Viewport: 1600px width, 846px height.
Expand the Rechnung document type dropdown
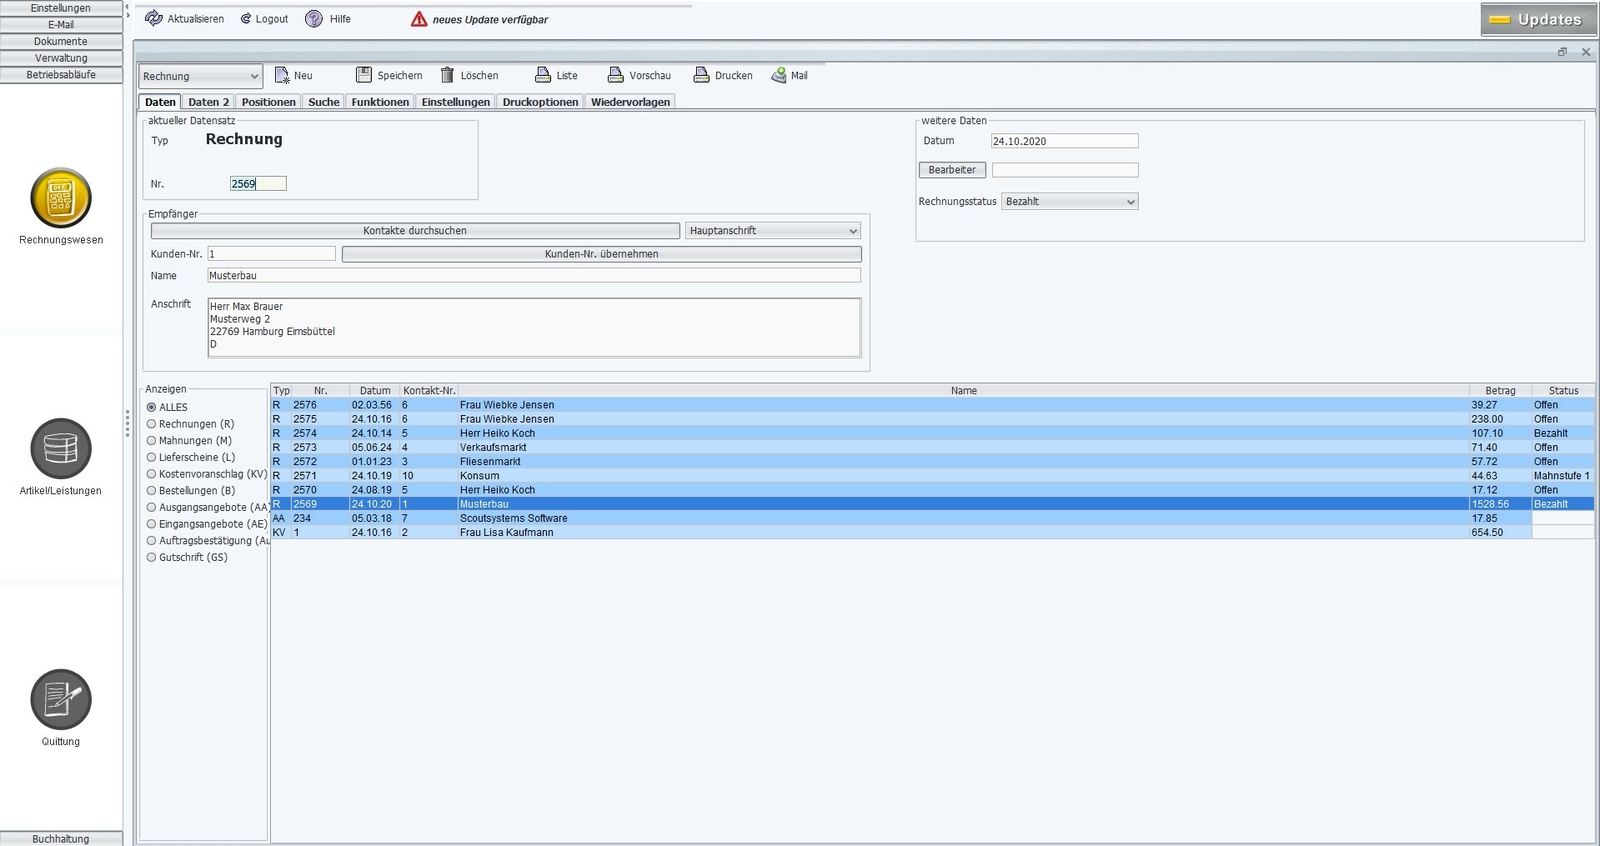pyautogui.click(x=200, y=76)
